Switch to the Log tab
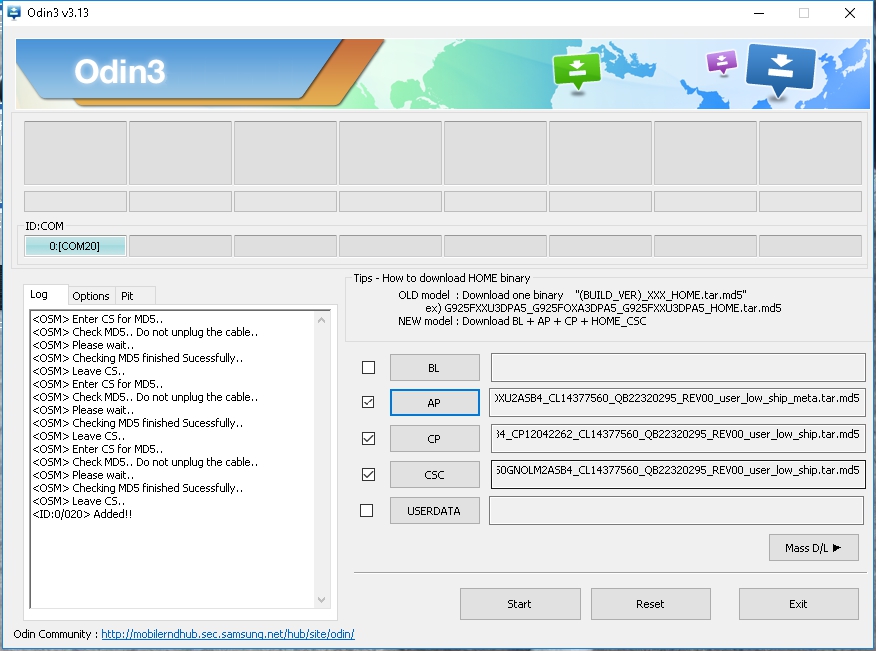This screenshot has width=876, height=651. [x=45, y=294]
